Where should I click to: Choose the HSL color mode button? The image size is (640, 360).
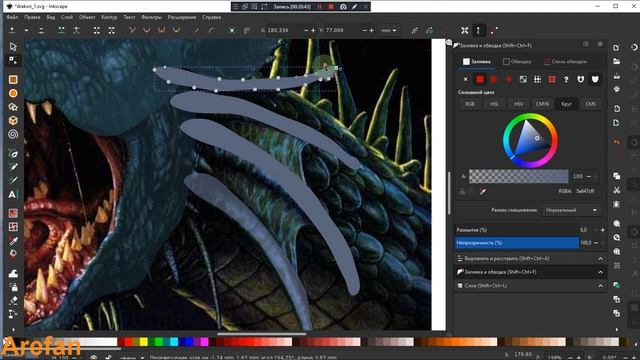pos(494,104)
